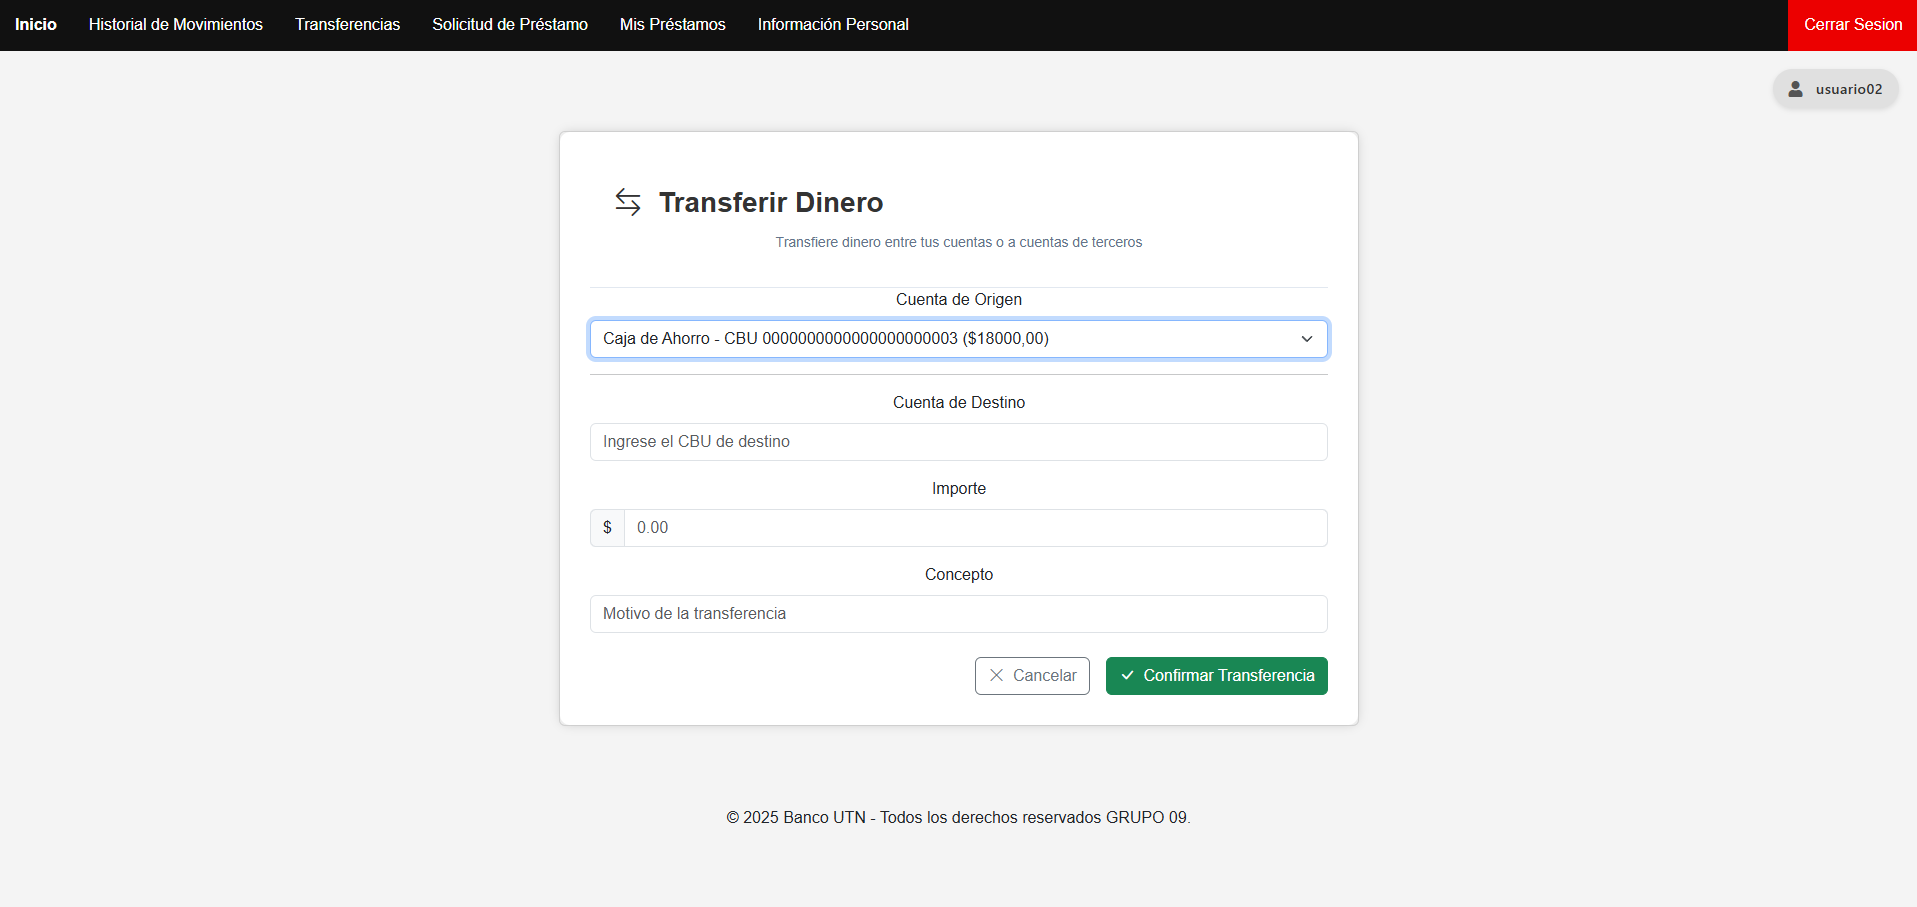Click the user avatar icon for usuario02
This screenshot has height=907, width=1917.
pos(1796,89)
